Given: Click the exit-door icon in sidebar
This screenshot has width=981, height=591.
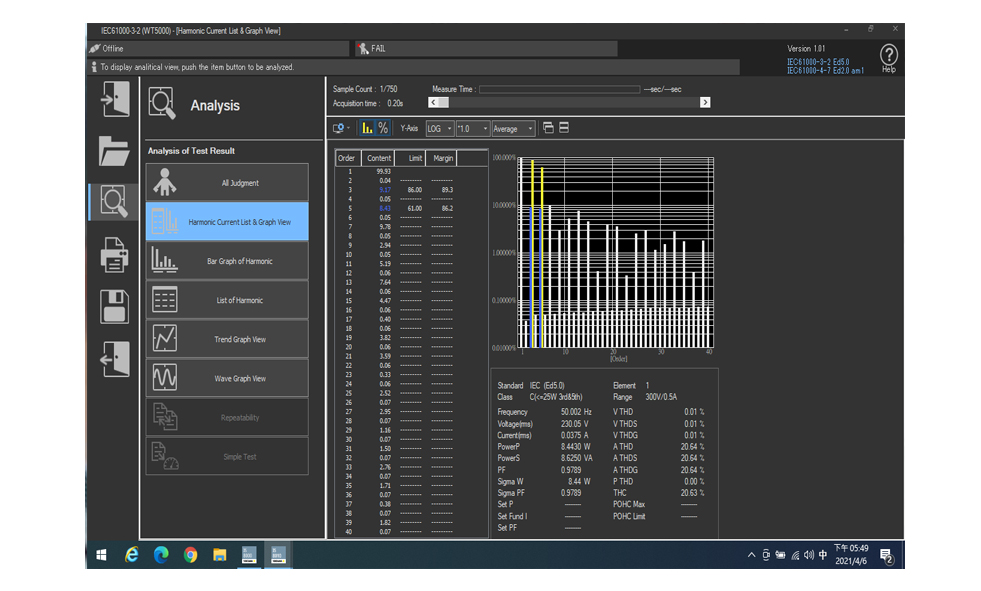Looking at the screenshot, I should (115, 359).
